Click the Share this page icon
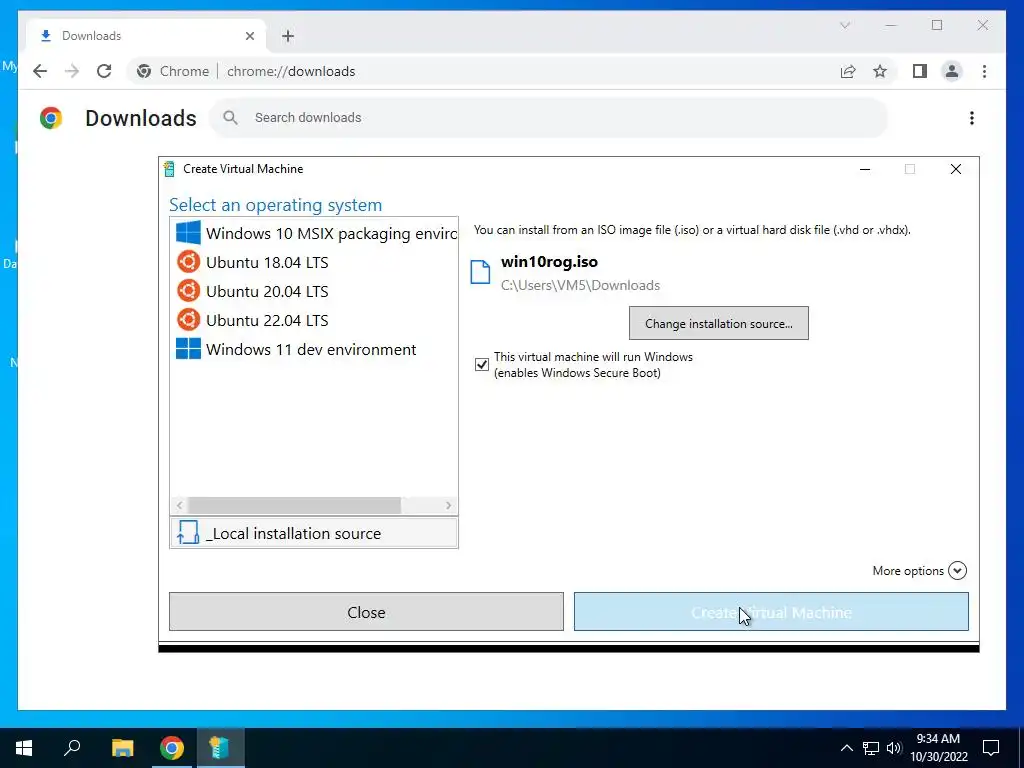The image size is (1024, 768). coord(848,71)
